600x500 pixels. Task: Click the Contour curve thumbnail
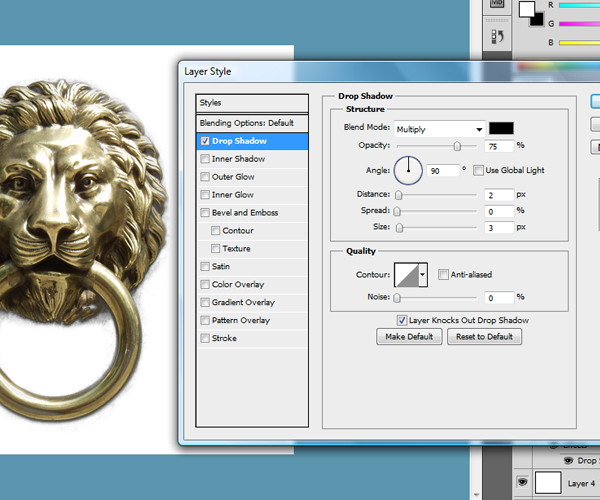[x=406, y=275]
